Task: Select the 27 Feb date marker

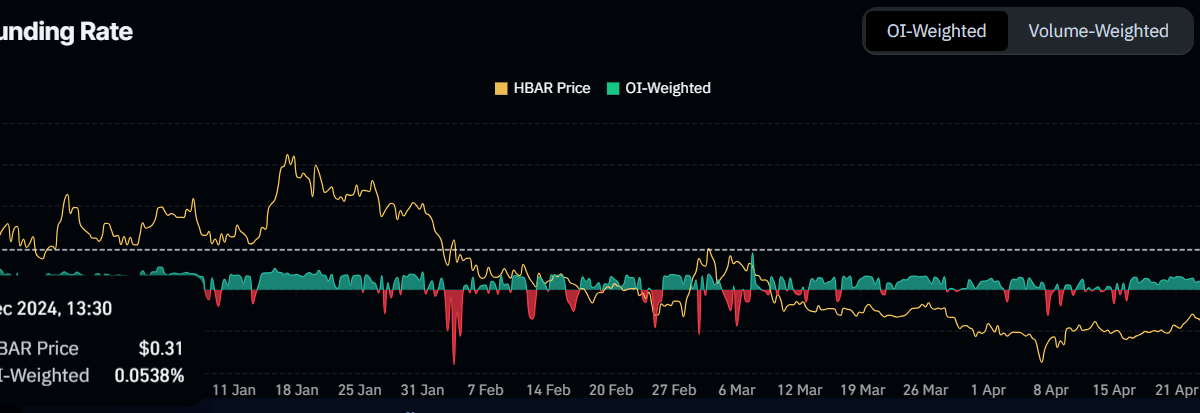Action: [673, 389]
